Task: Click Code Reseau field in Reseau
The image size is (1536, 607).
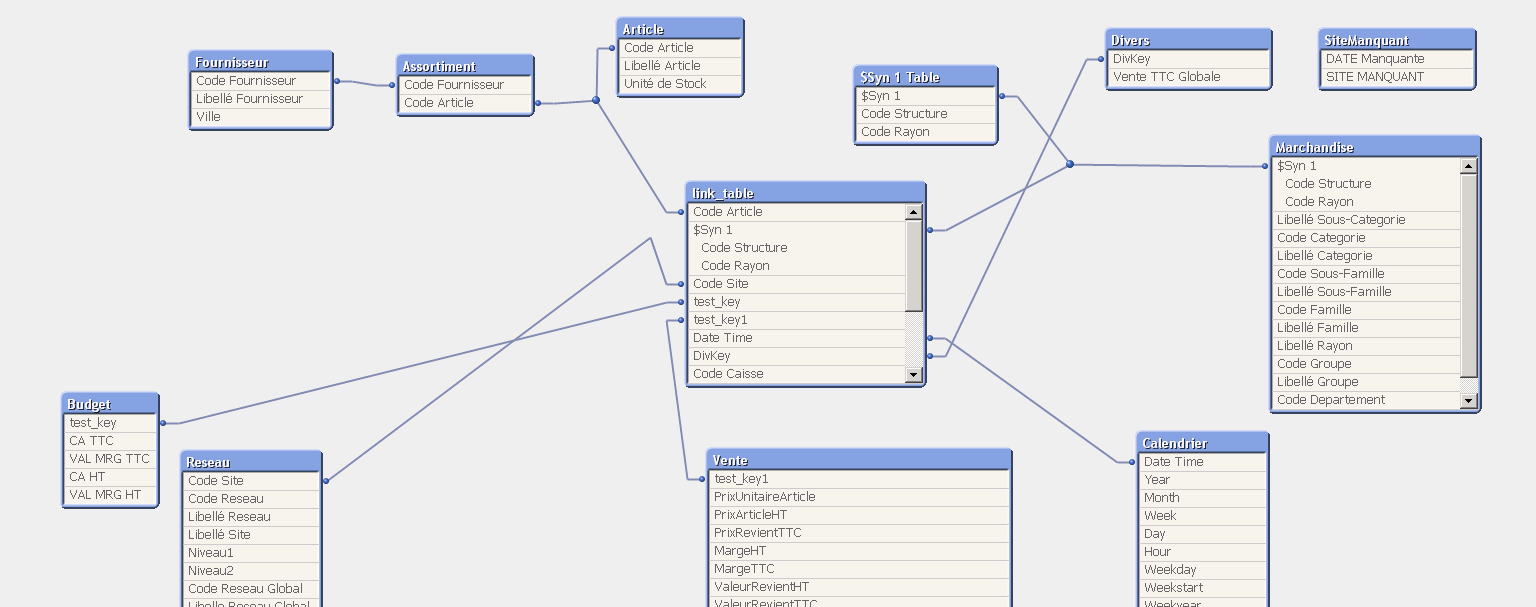Action: coord(251,499)
